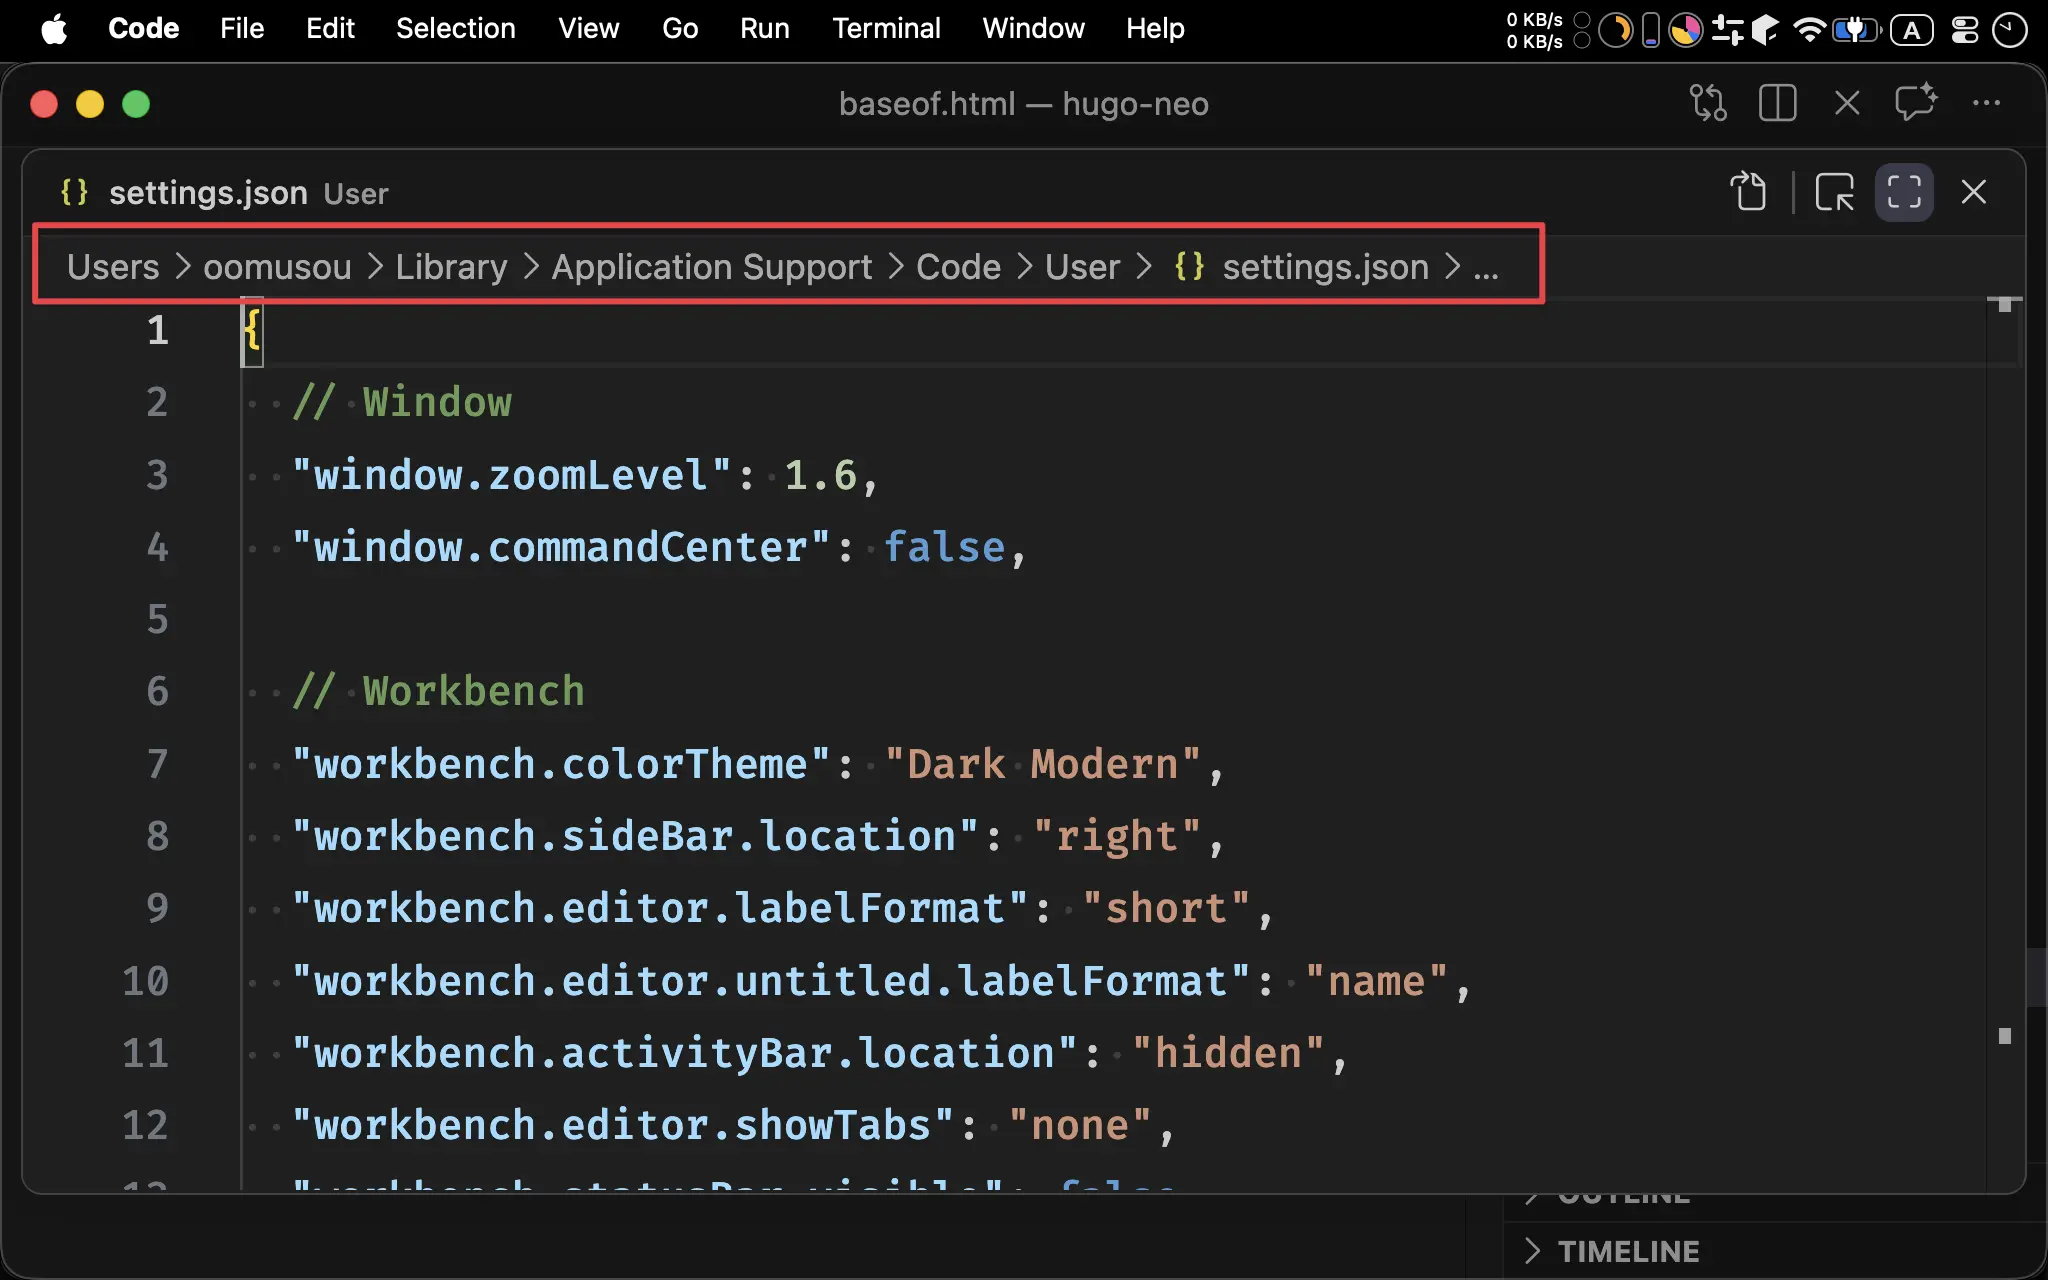
Task: Open the Code breadcrumb dropdown
Action: click(958, 267)
